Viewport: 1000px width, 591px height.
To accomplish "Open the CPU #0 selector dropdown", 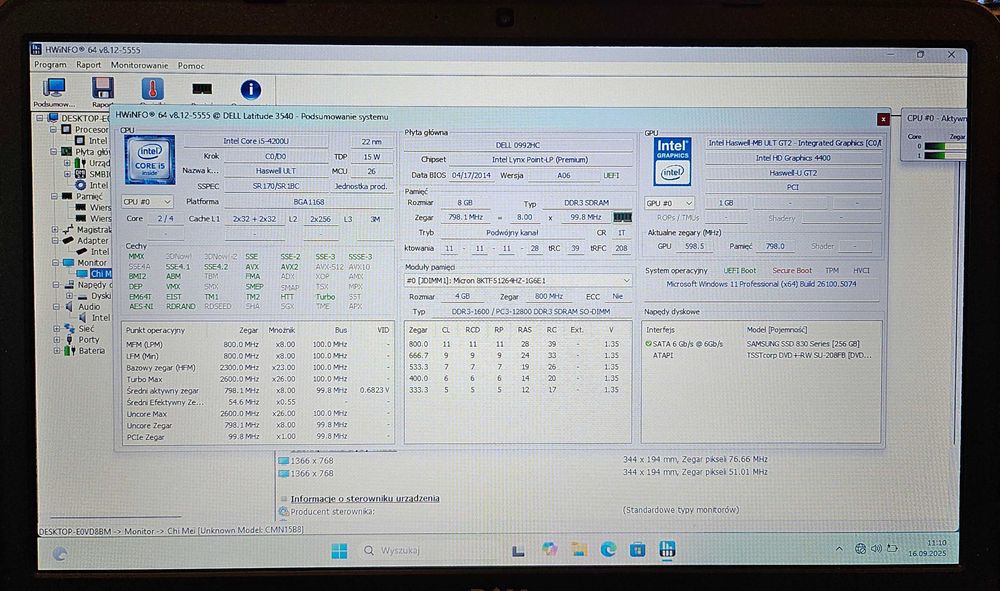I will click(x=147, y=201).
